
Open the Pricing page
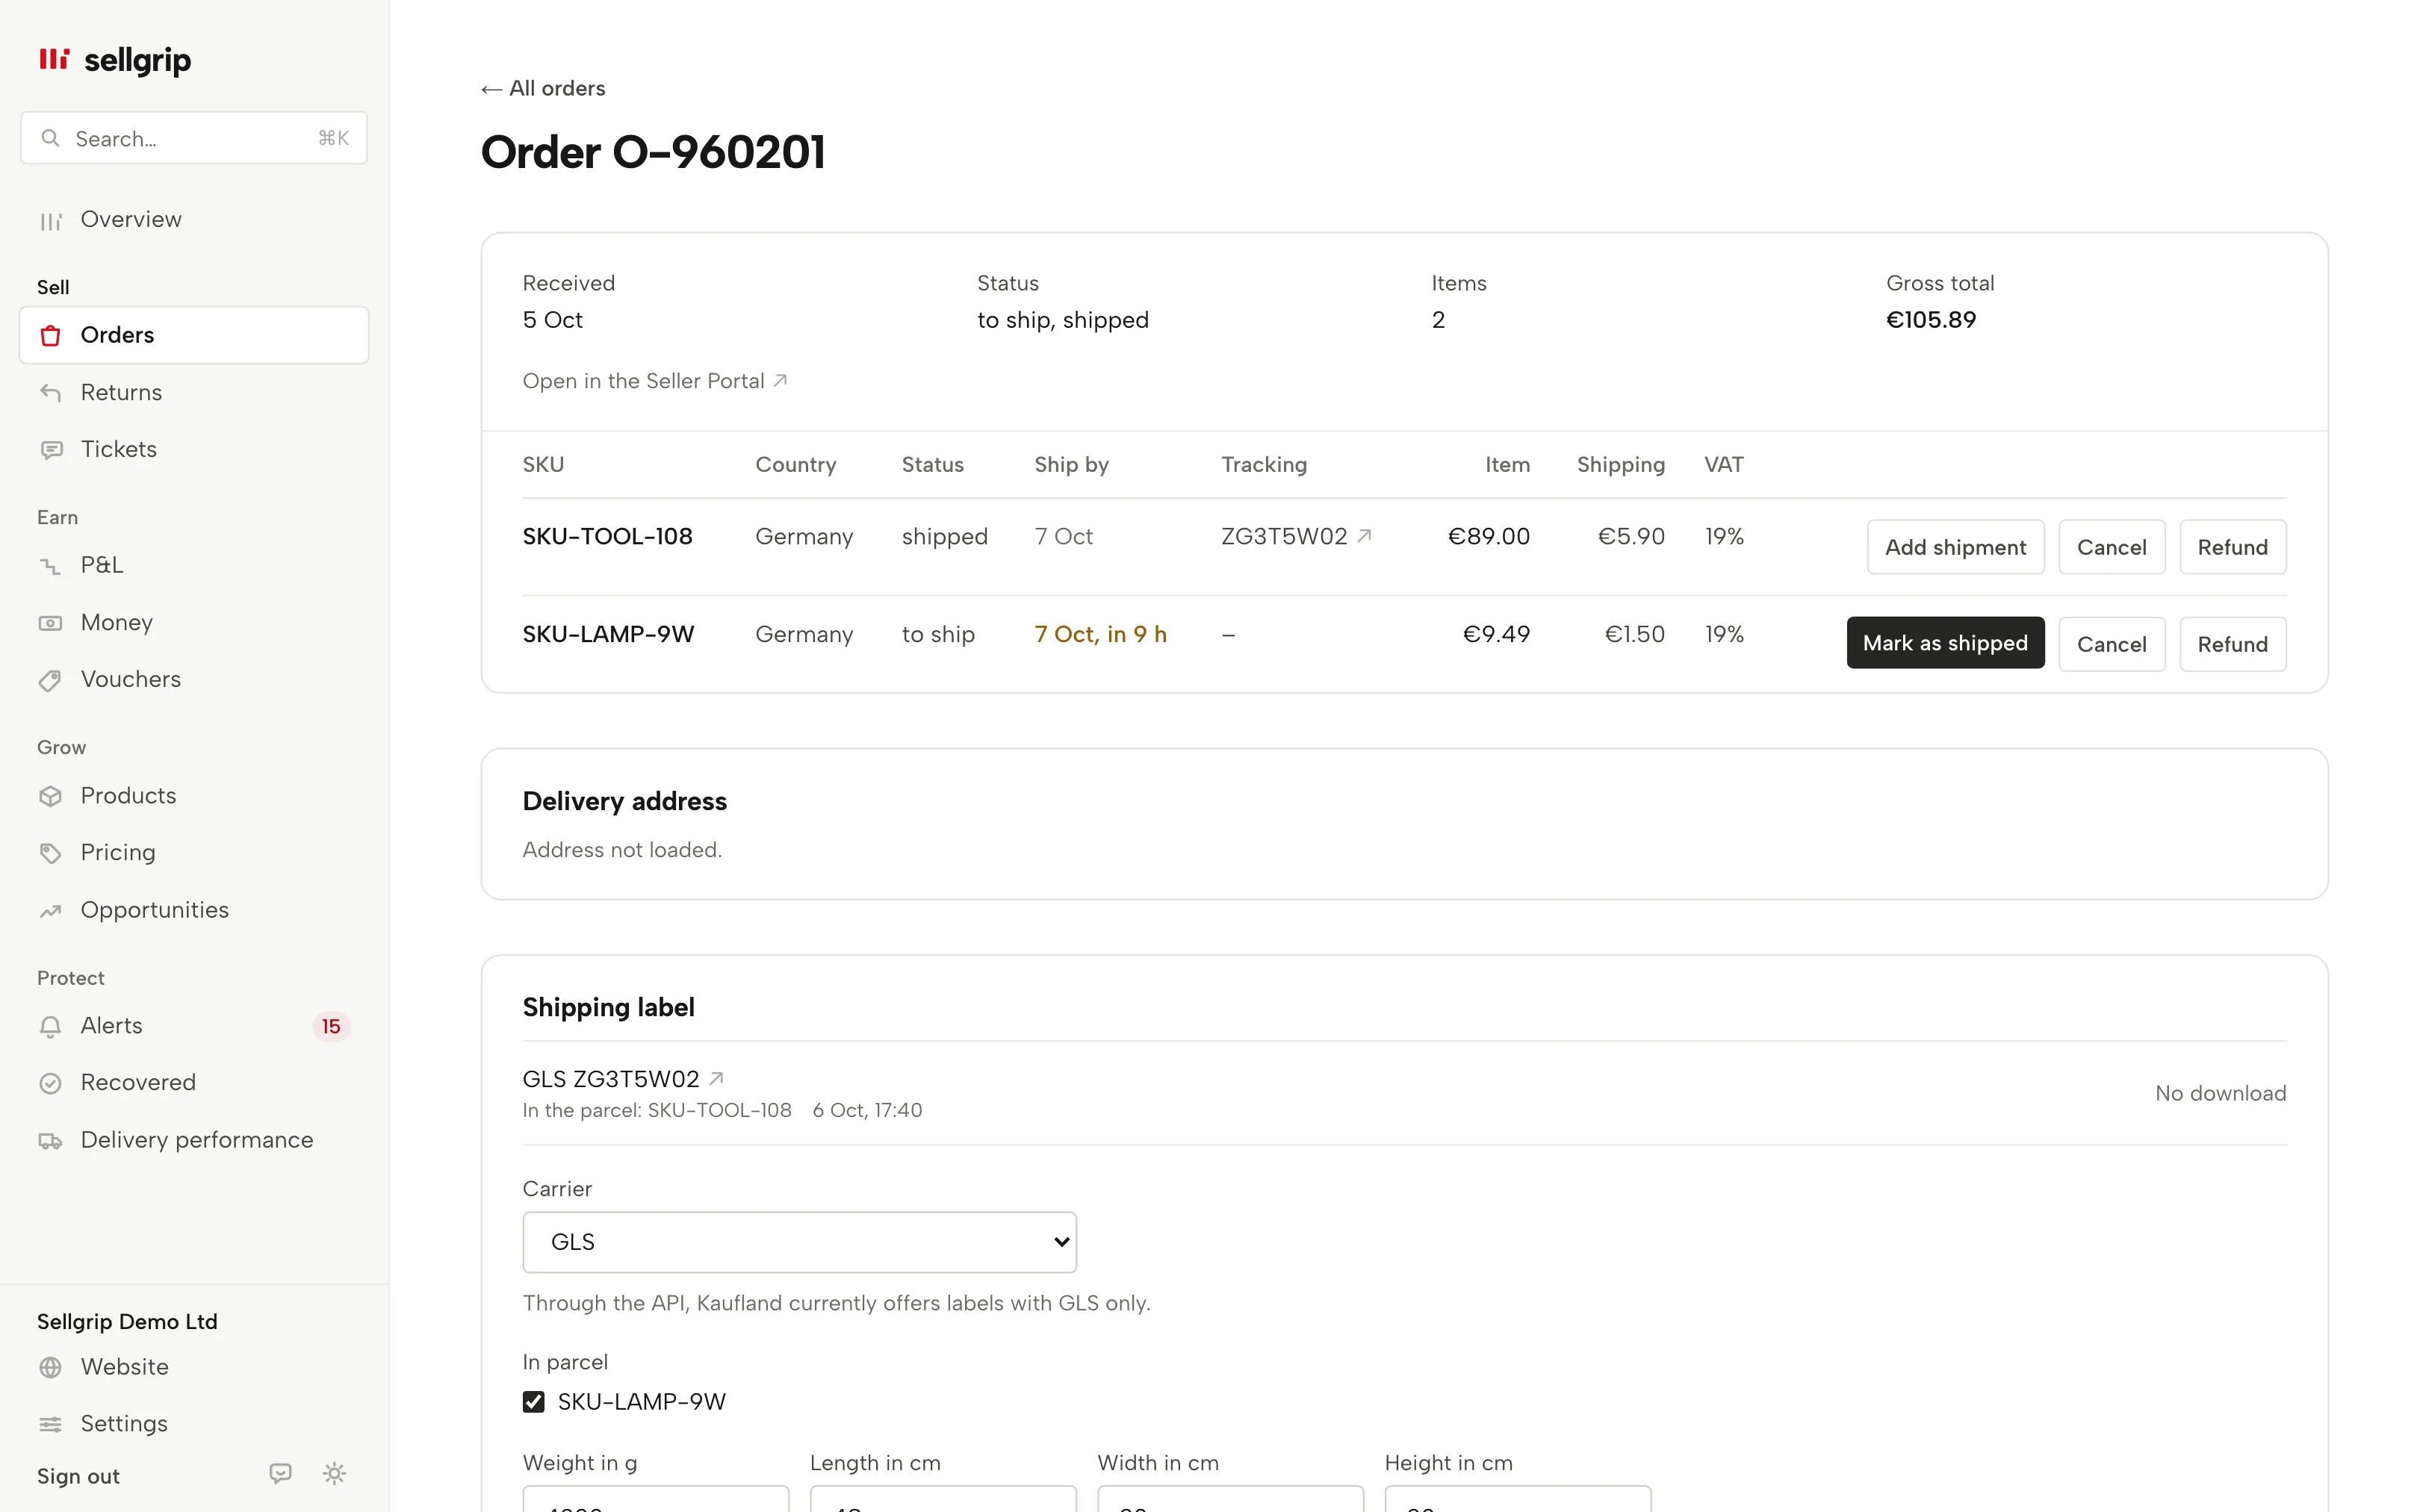coord(194,853)
